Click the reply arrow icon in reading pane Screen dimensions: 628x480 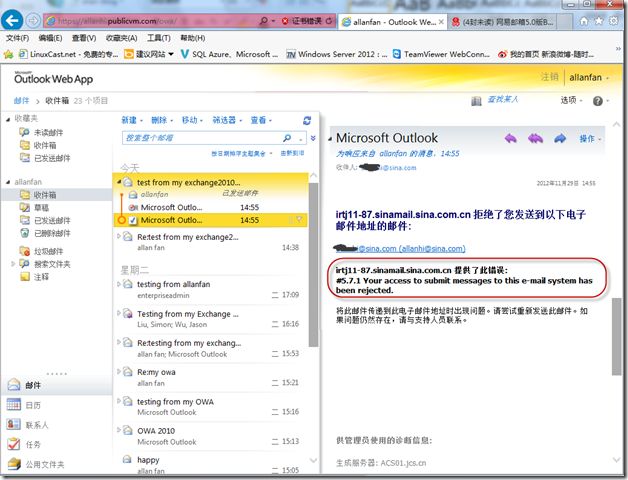click(x=511, y=138)
